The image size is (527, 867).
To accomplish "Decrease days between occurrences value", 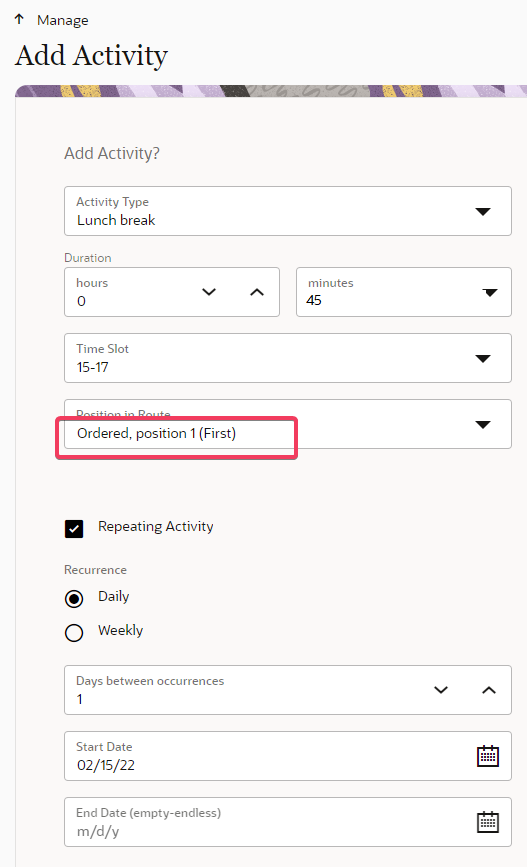I will (441, 690).
